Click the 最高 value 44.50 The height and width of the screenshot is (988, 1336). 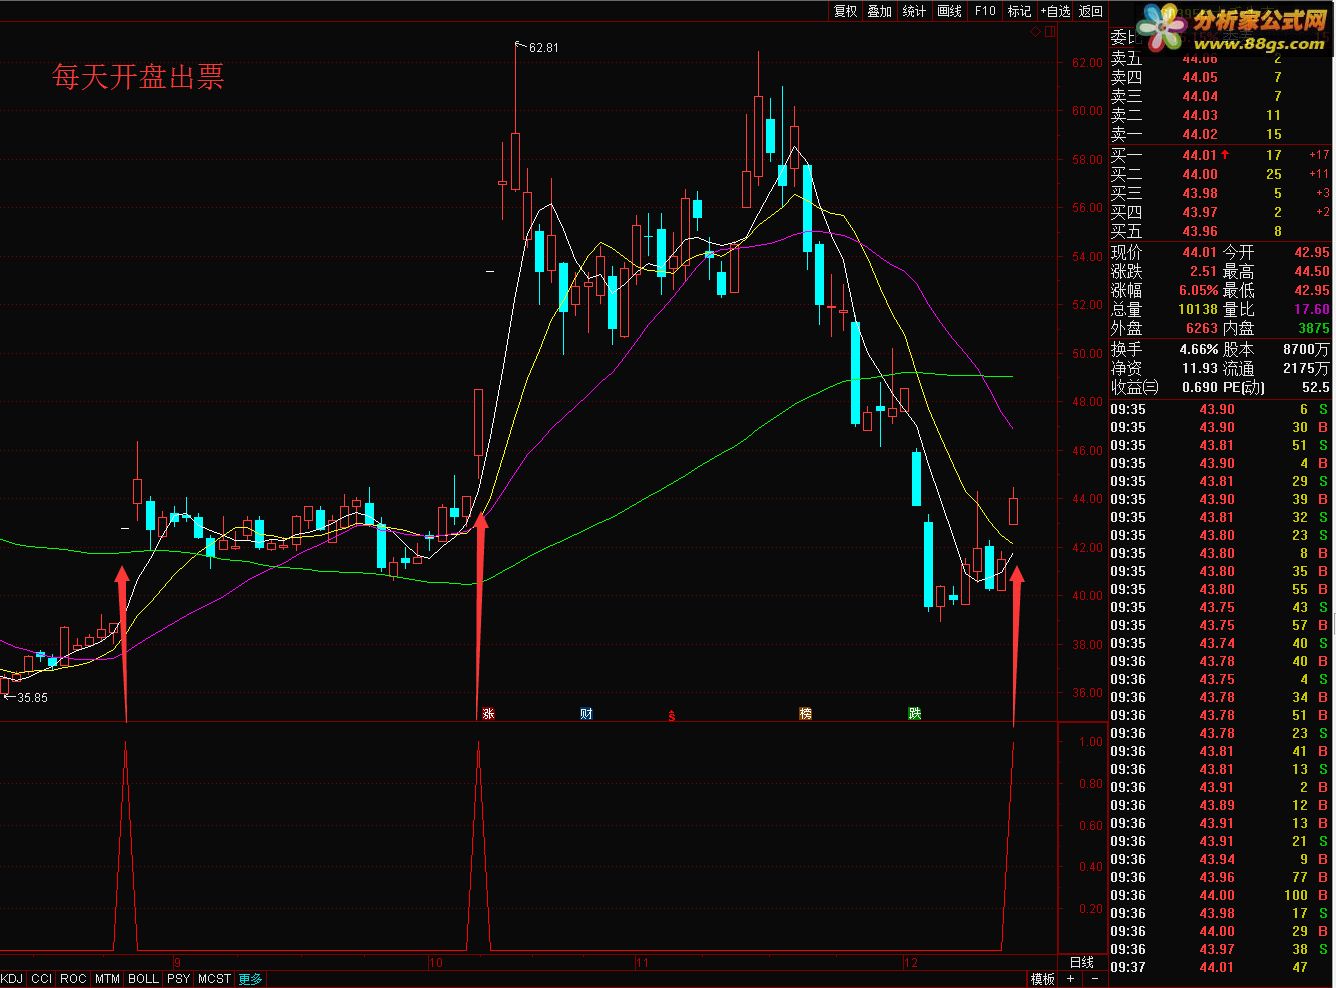1311,271
